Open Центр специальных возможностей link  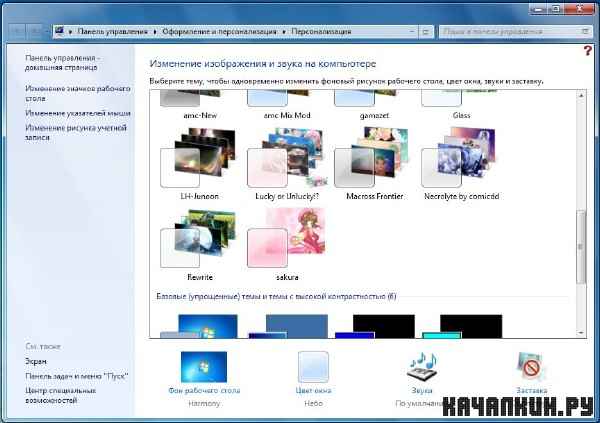[x=60, y=395]
